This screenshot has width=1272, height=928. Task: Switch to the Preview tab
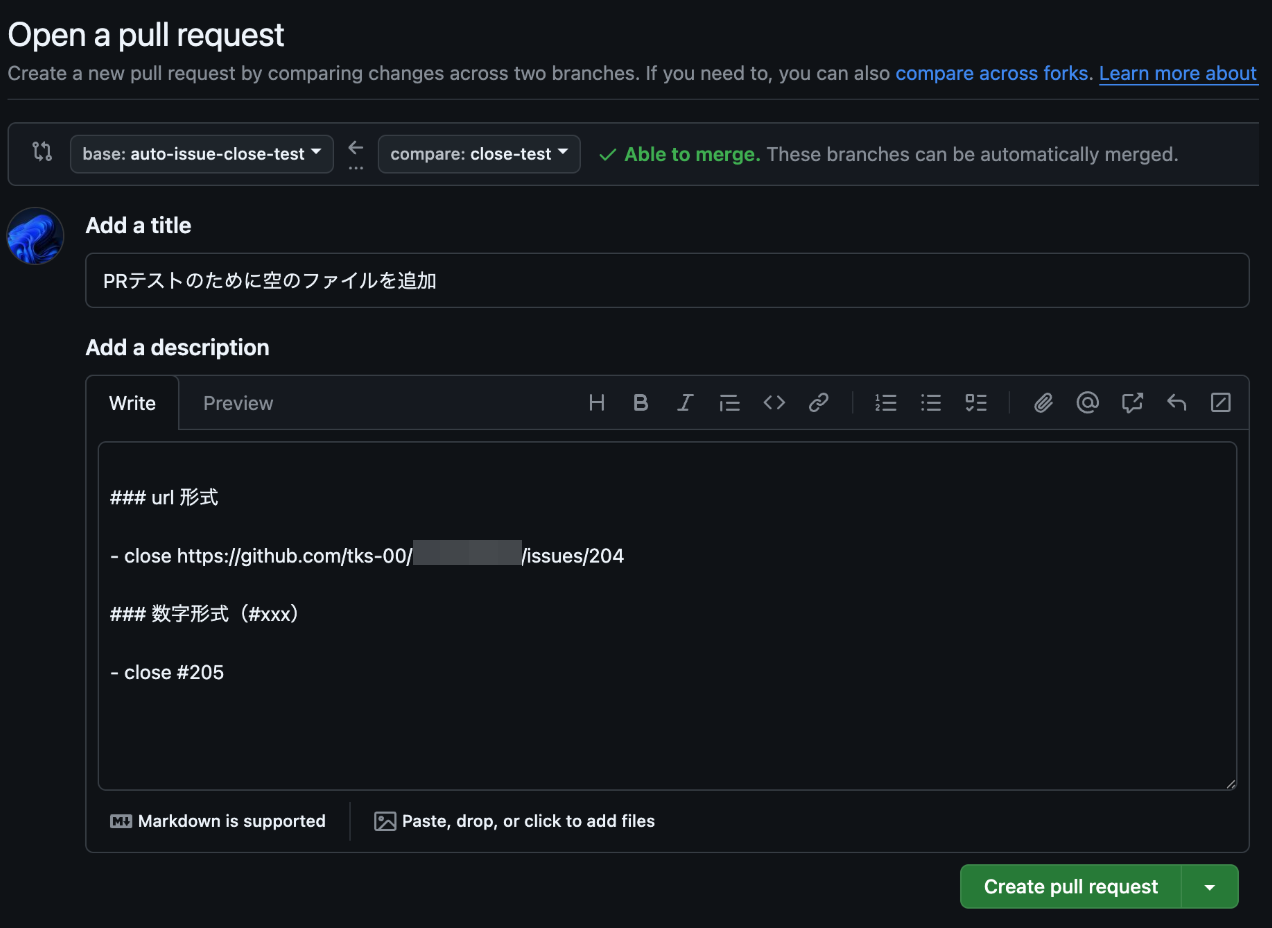click(238, 402)
